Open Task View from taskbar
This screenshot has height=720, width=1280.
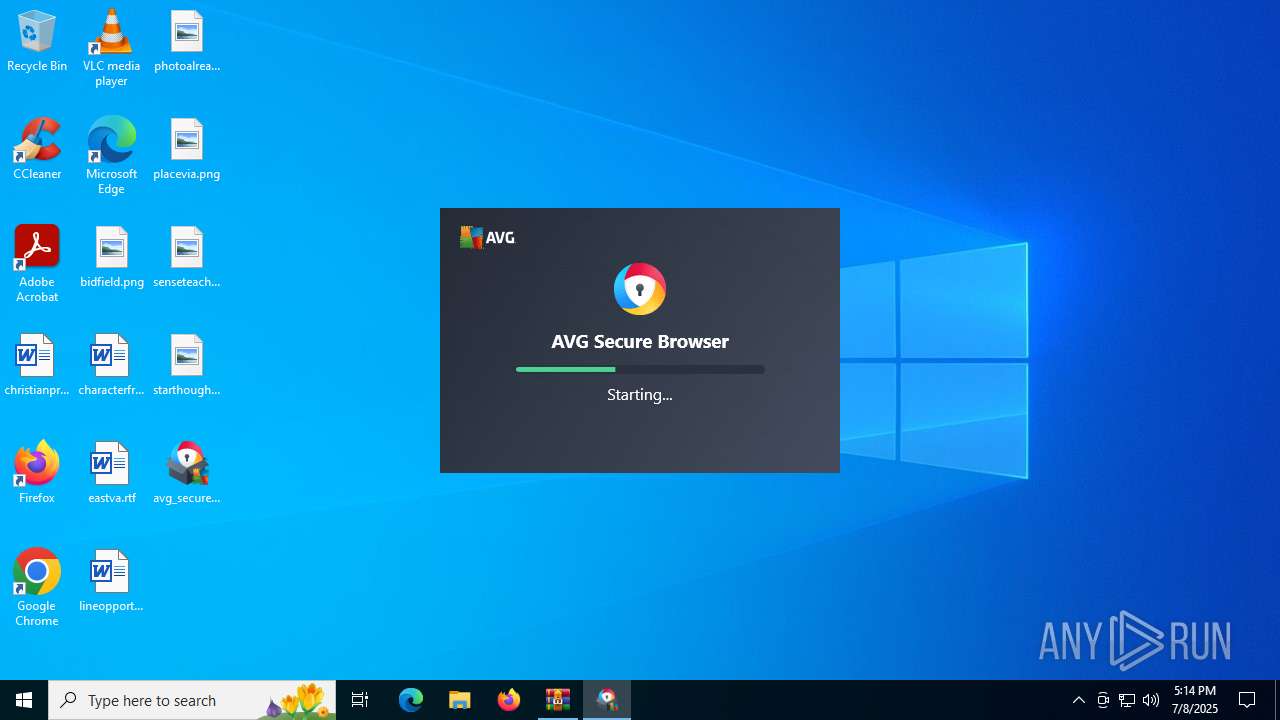360,700
